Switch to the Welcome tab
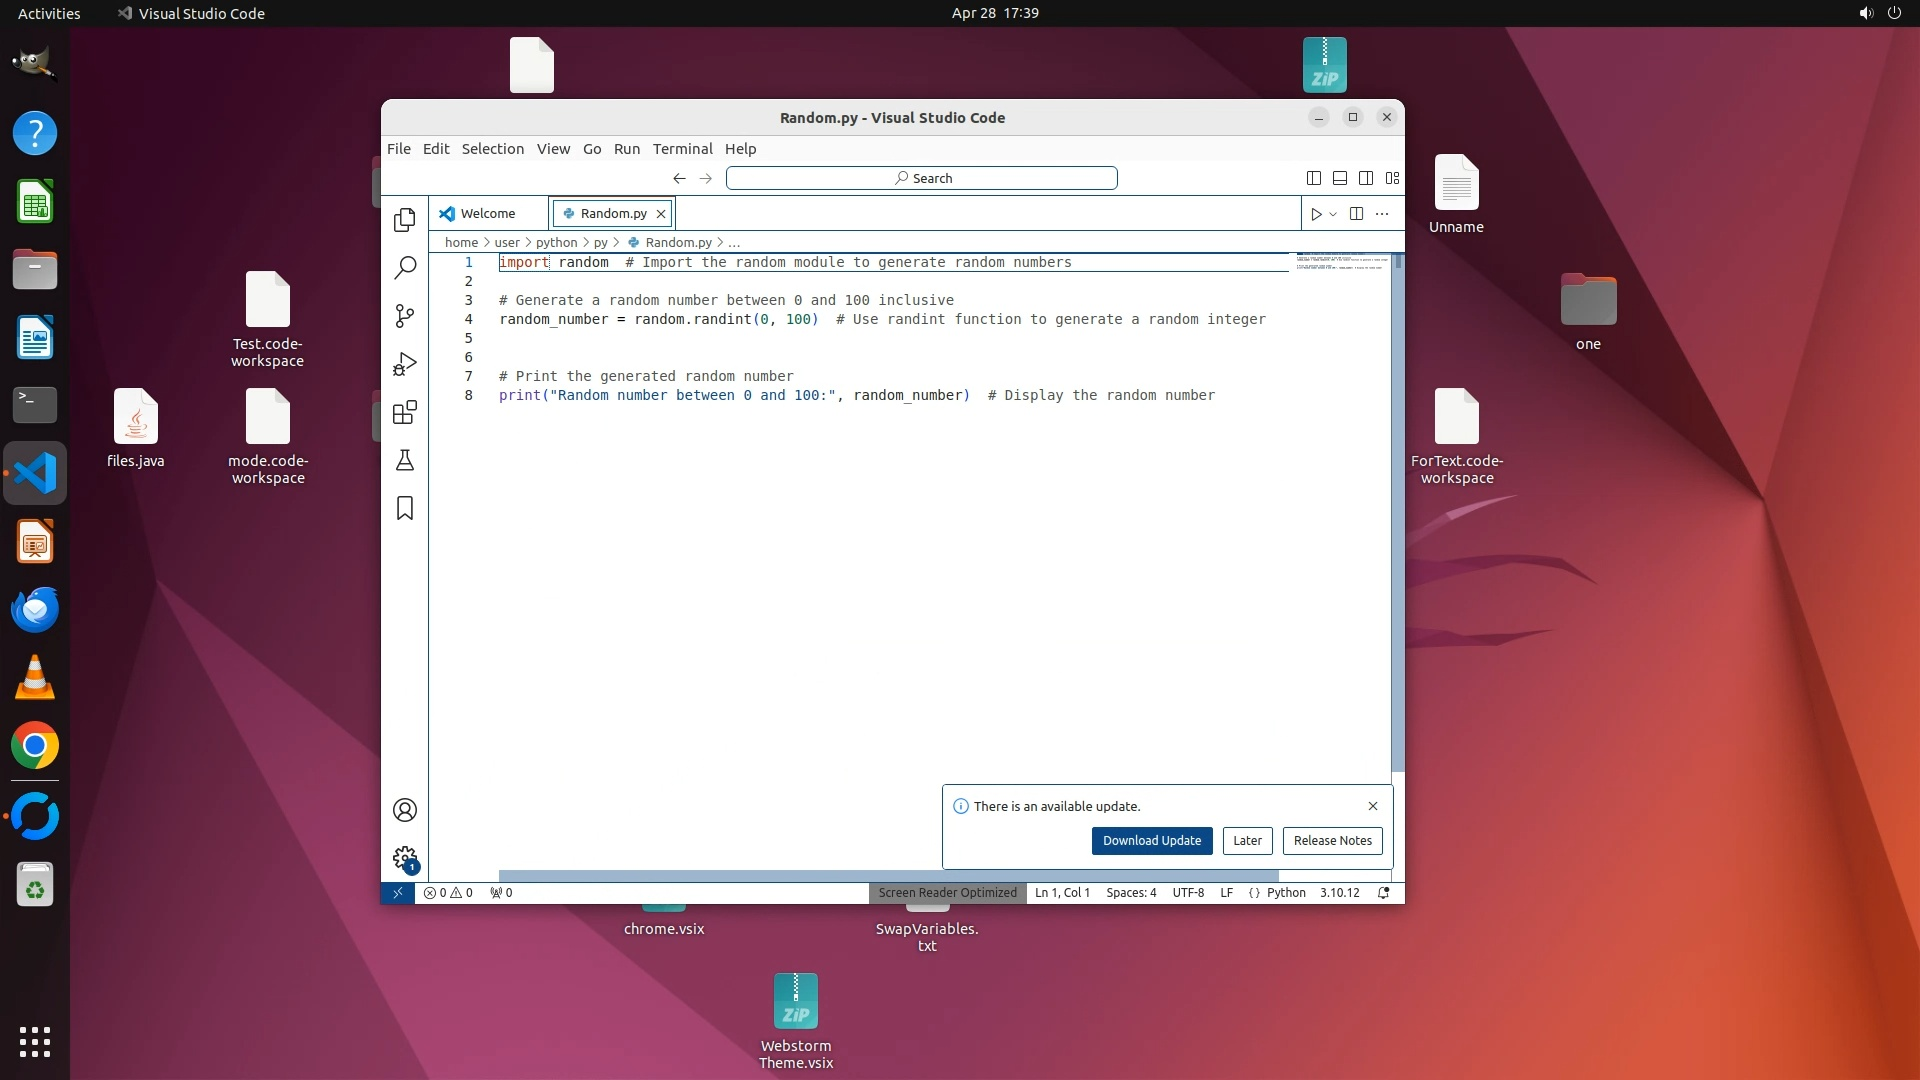The image size is (1920, 1080). [x=488, y=214]
